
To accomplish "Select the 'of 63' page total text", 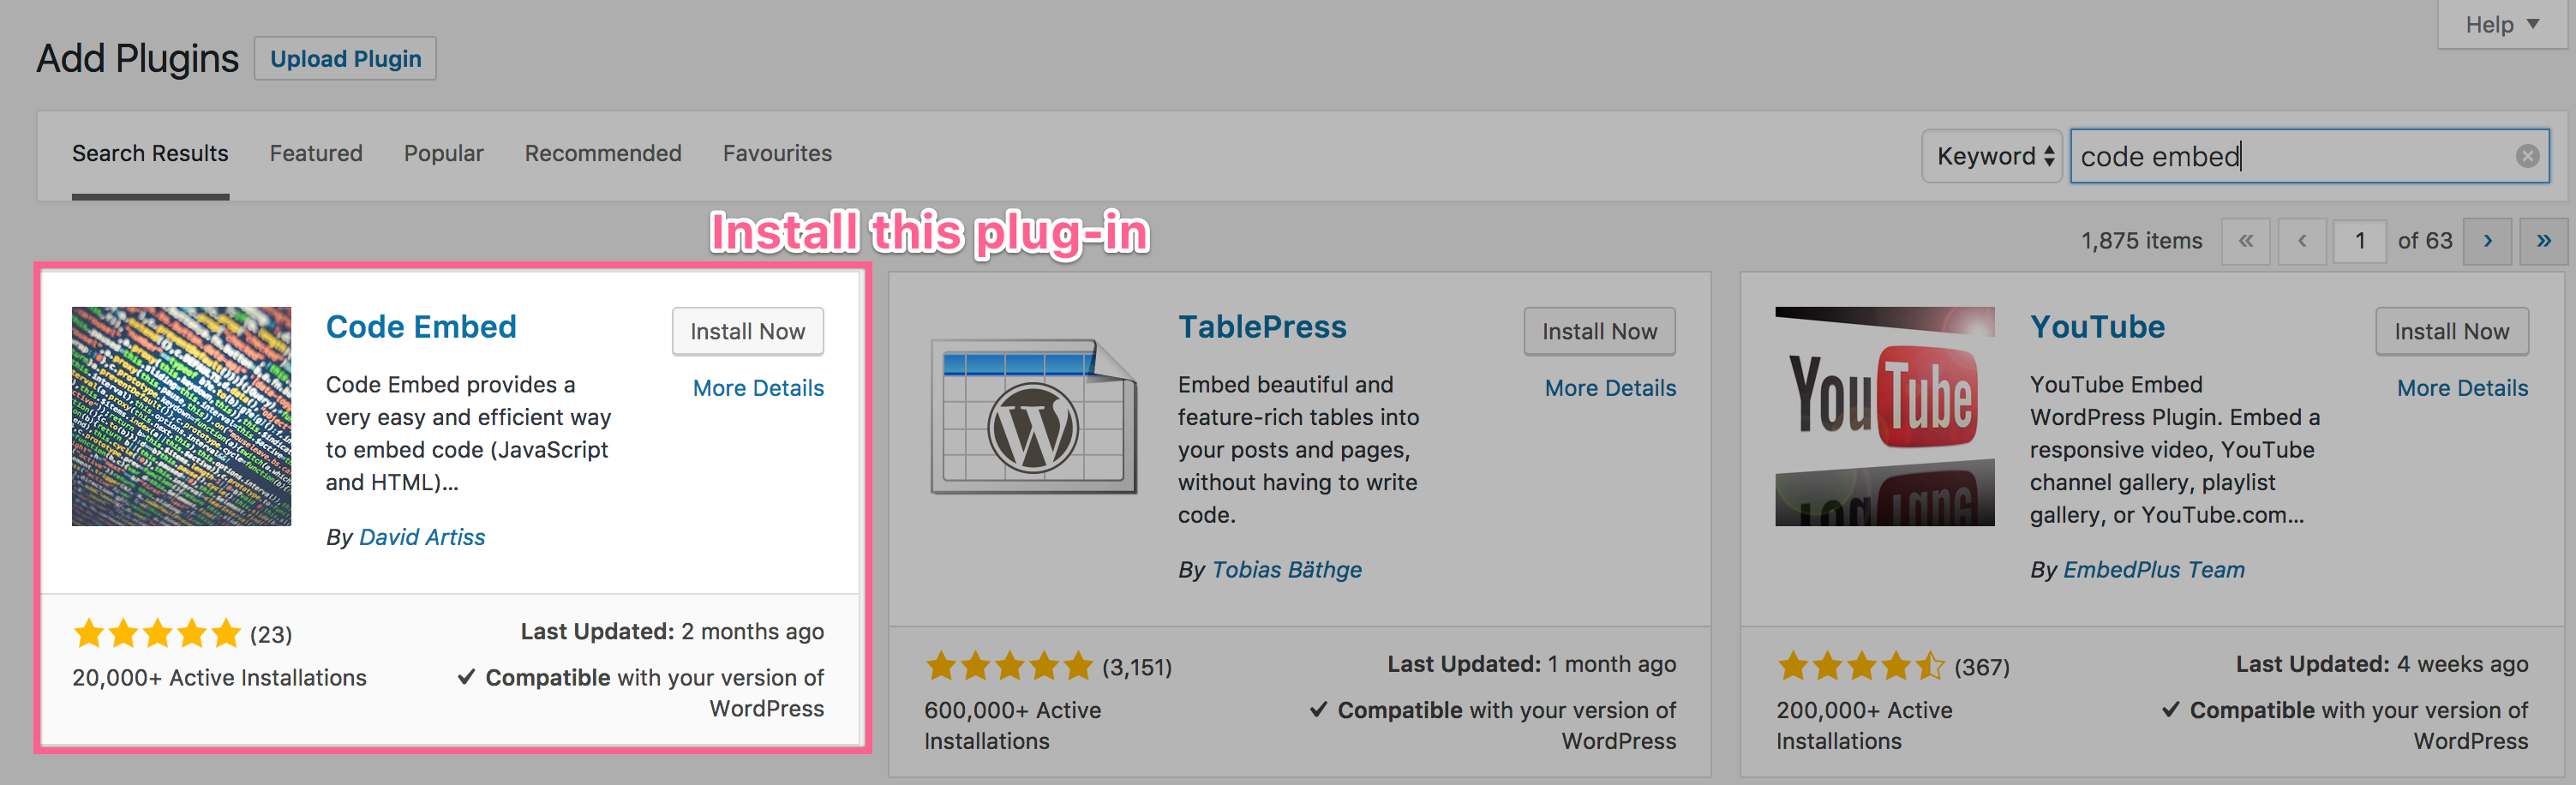I will click(2425, 241).
